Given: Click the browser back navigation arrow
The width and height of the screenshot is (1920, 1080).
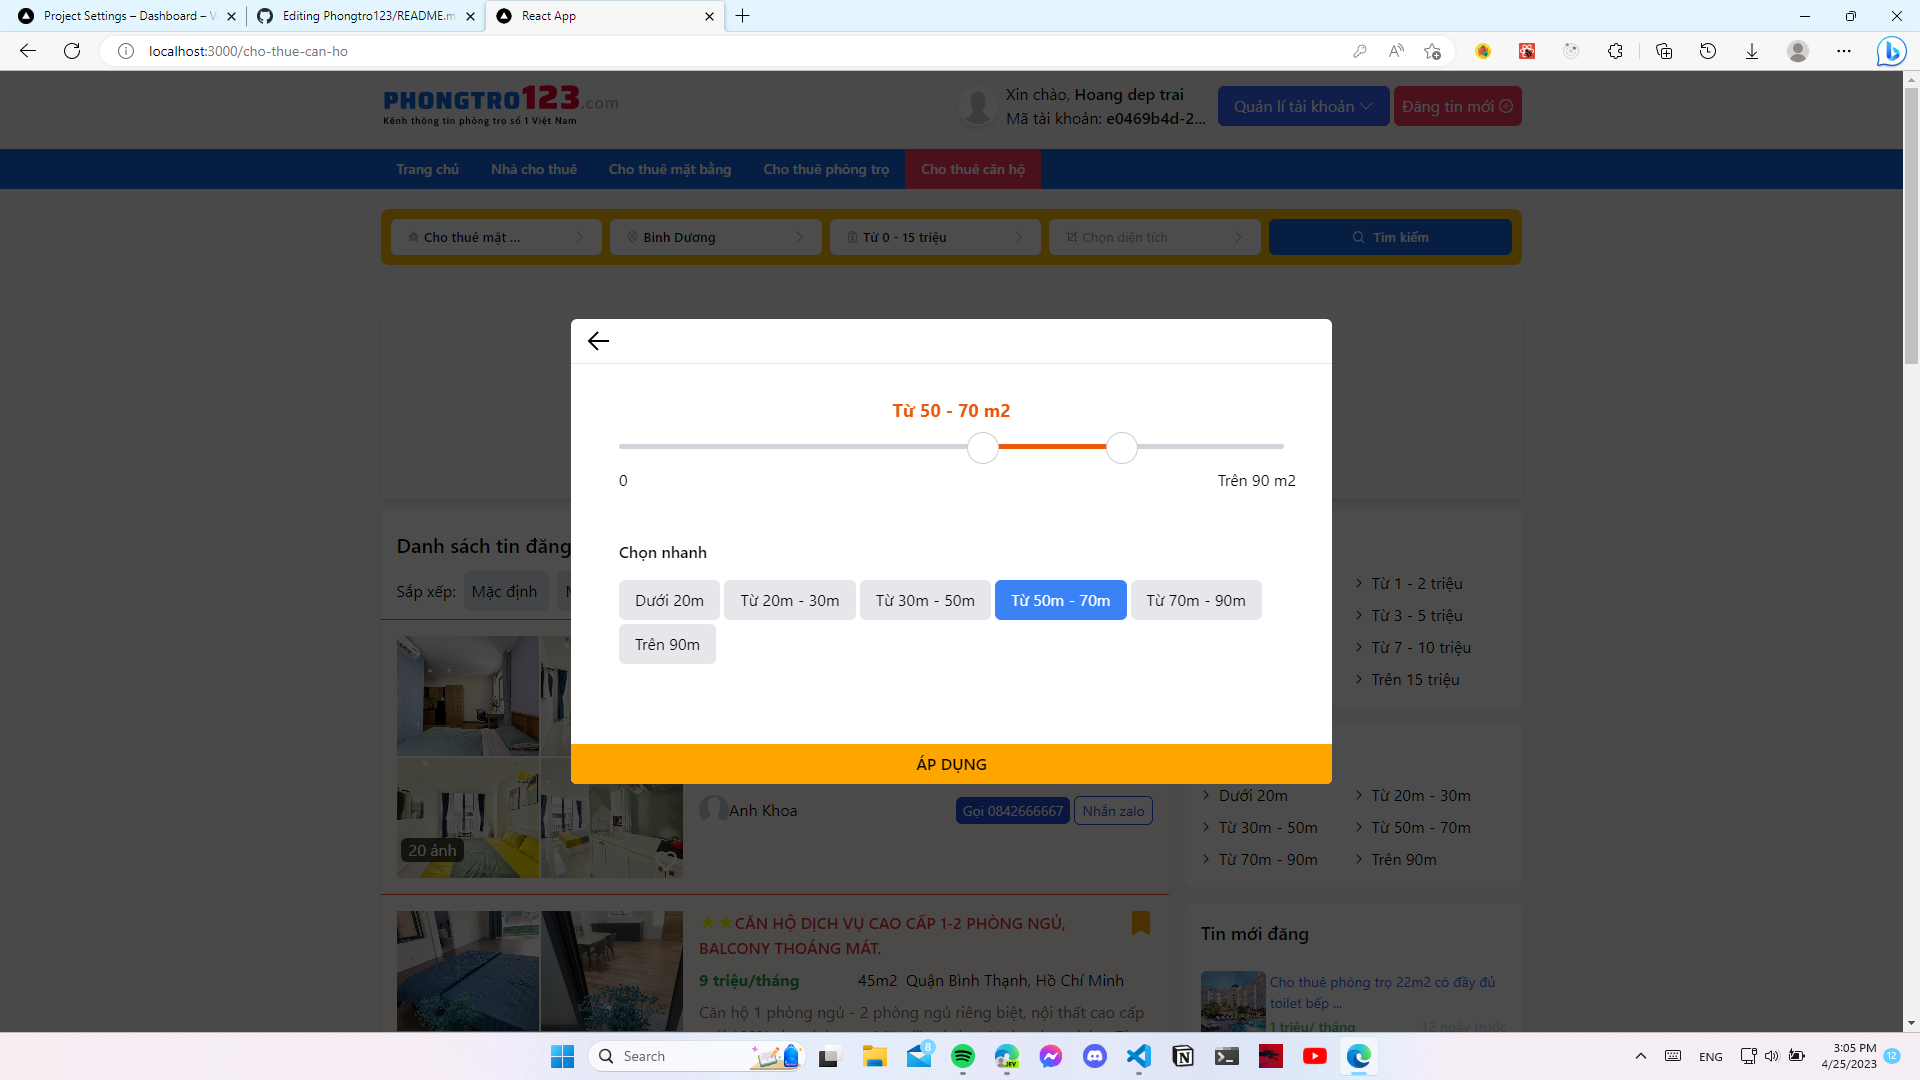Looking at the screenshot, I should click(x=28, y=51).
